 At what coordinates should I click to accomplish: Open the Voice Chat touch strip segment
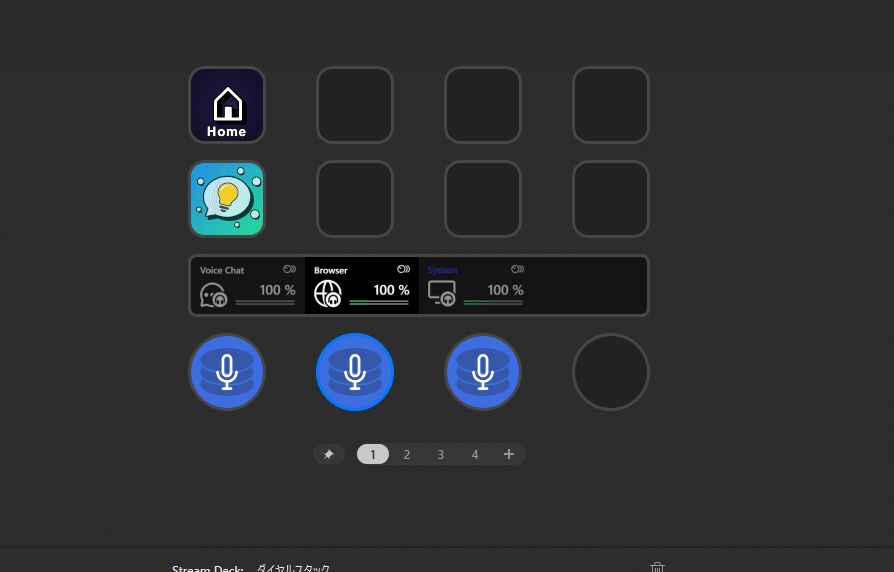click(x=248, y=285)
